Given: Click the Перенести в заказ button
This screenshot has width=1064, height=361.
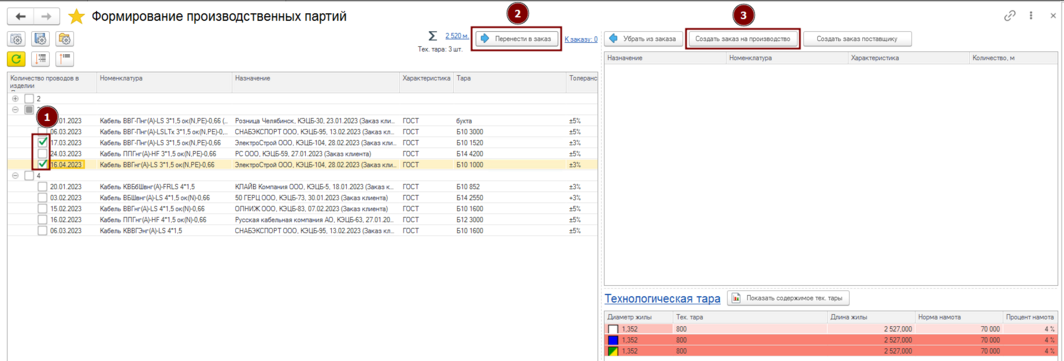Looking at the screenshot, I should coord(518,39).
